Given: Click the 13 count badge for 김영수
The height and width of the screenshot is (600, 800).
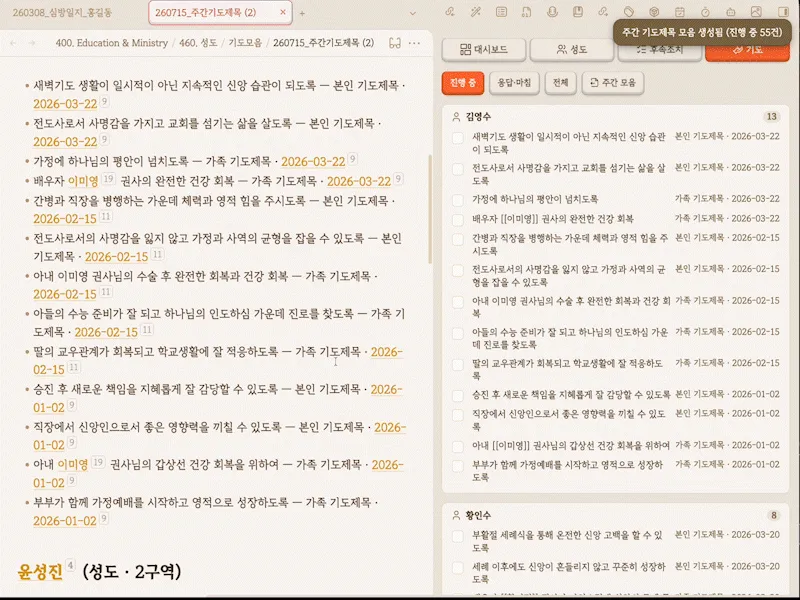Looking at the screenshot, I should point(771,117).
